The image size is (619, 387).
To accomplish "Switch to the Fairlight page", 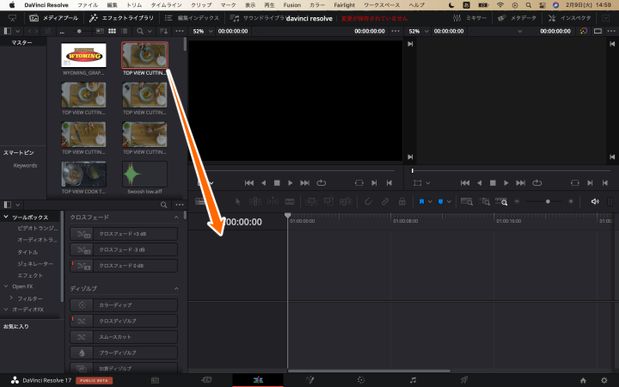I will [x=413, y=380].
